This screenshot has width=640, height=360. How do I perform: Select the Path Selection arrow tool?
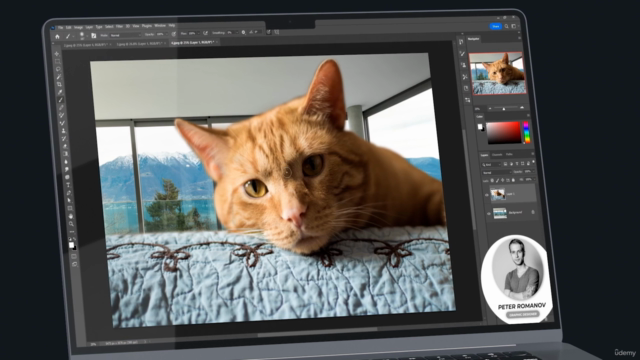[69, 200]
